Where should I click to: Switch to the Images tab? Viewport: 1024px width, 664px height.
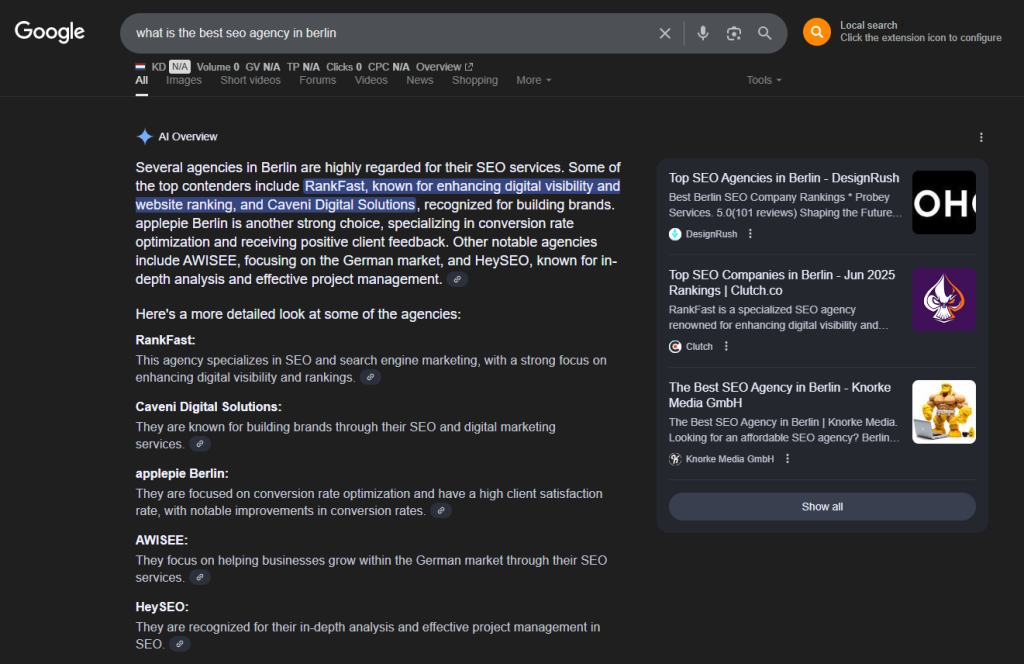tap(184, 80)
